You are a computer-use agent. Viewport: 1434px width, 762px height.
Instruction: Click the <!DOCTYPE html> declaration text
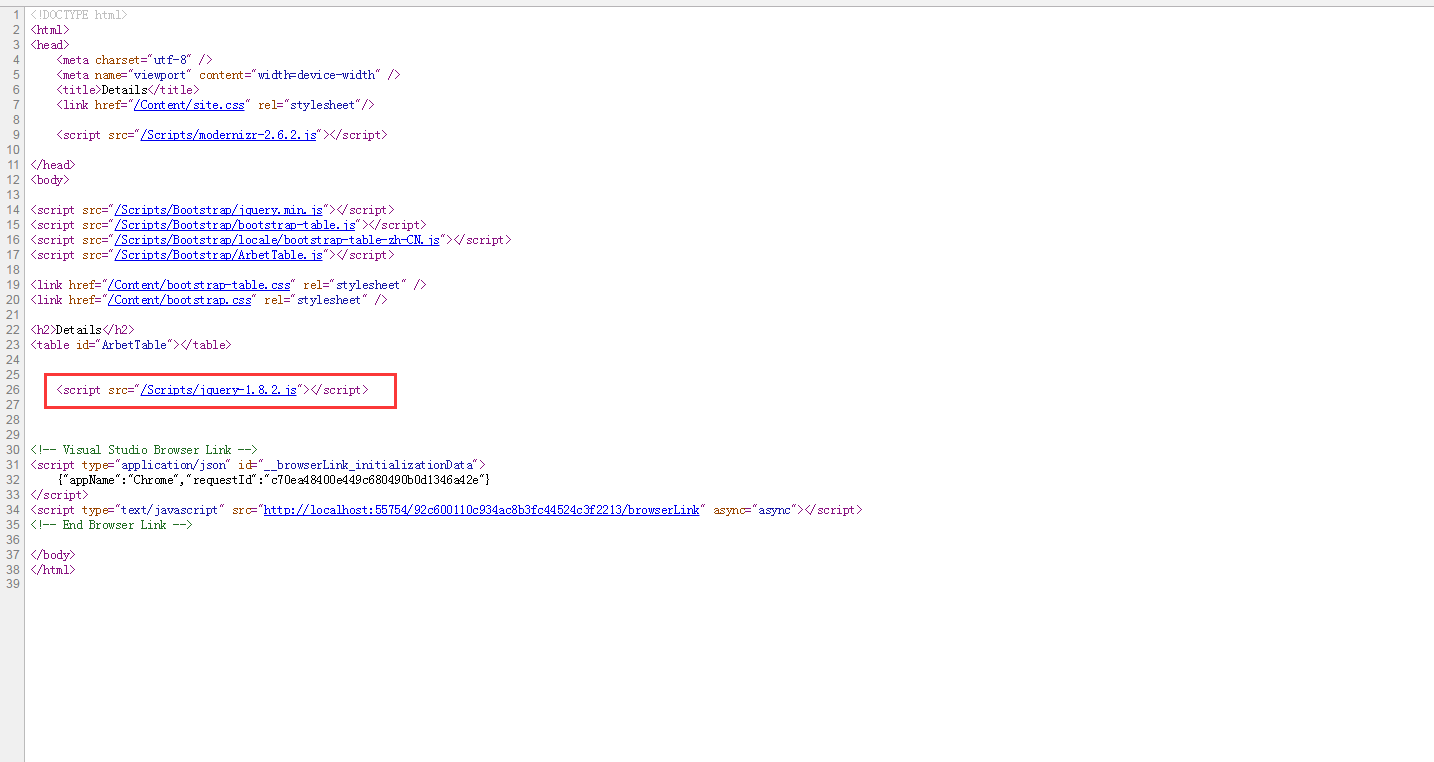point(79,15)
